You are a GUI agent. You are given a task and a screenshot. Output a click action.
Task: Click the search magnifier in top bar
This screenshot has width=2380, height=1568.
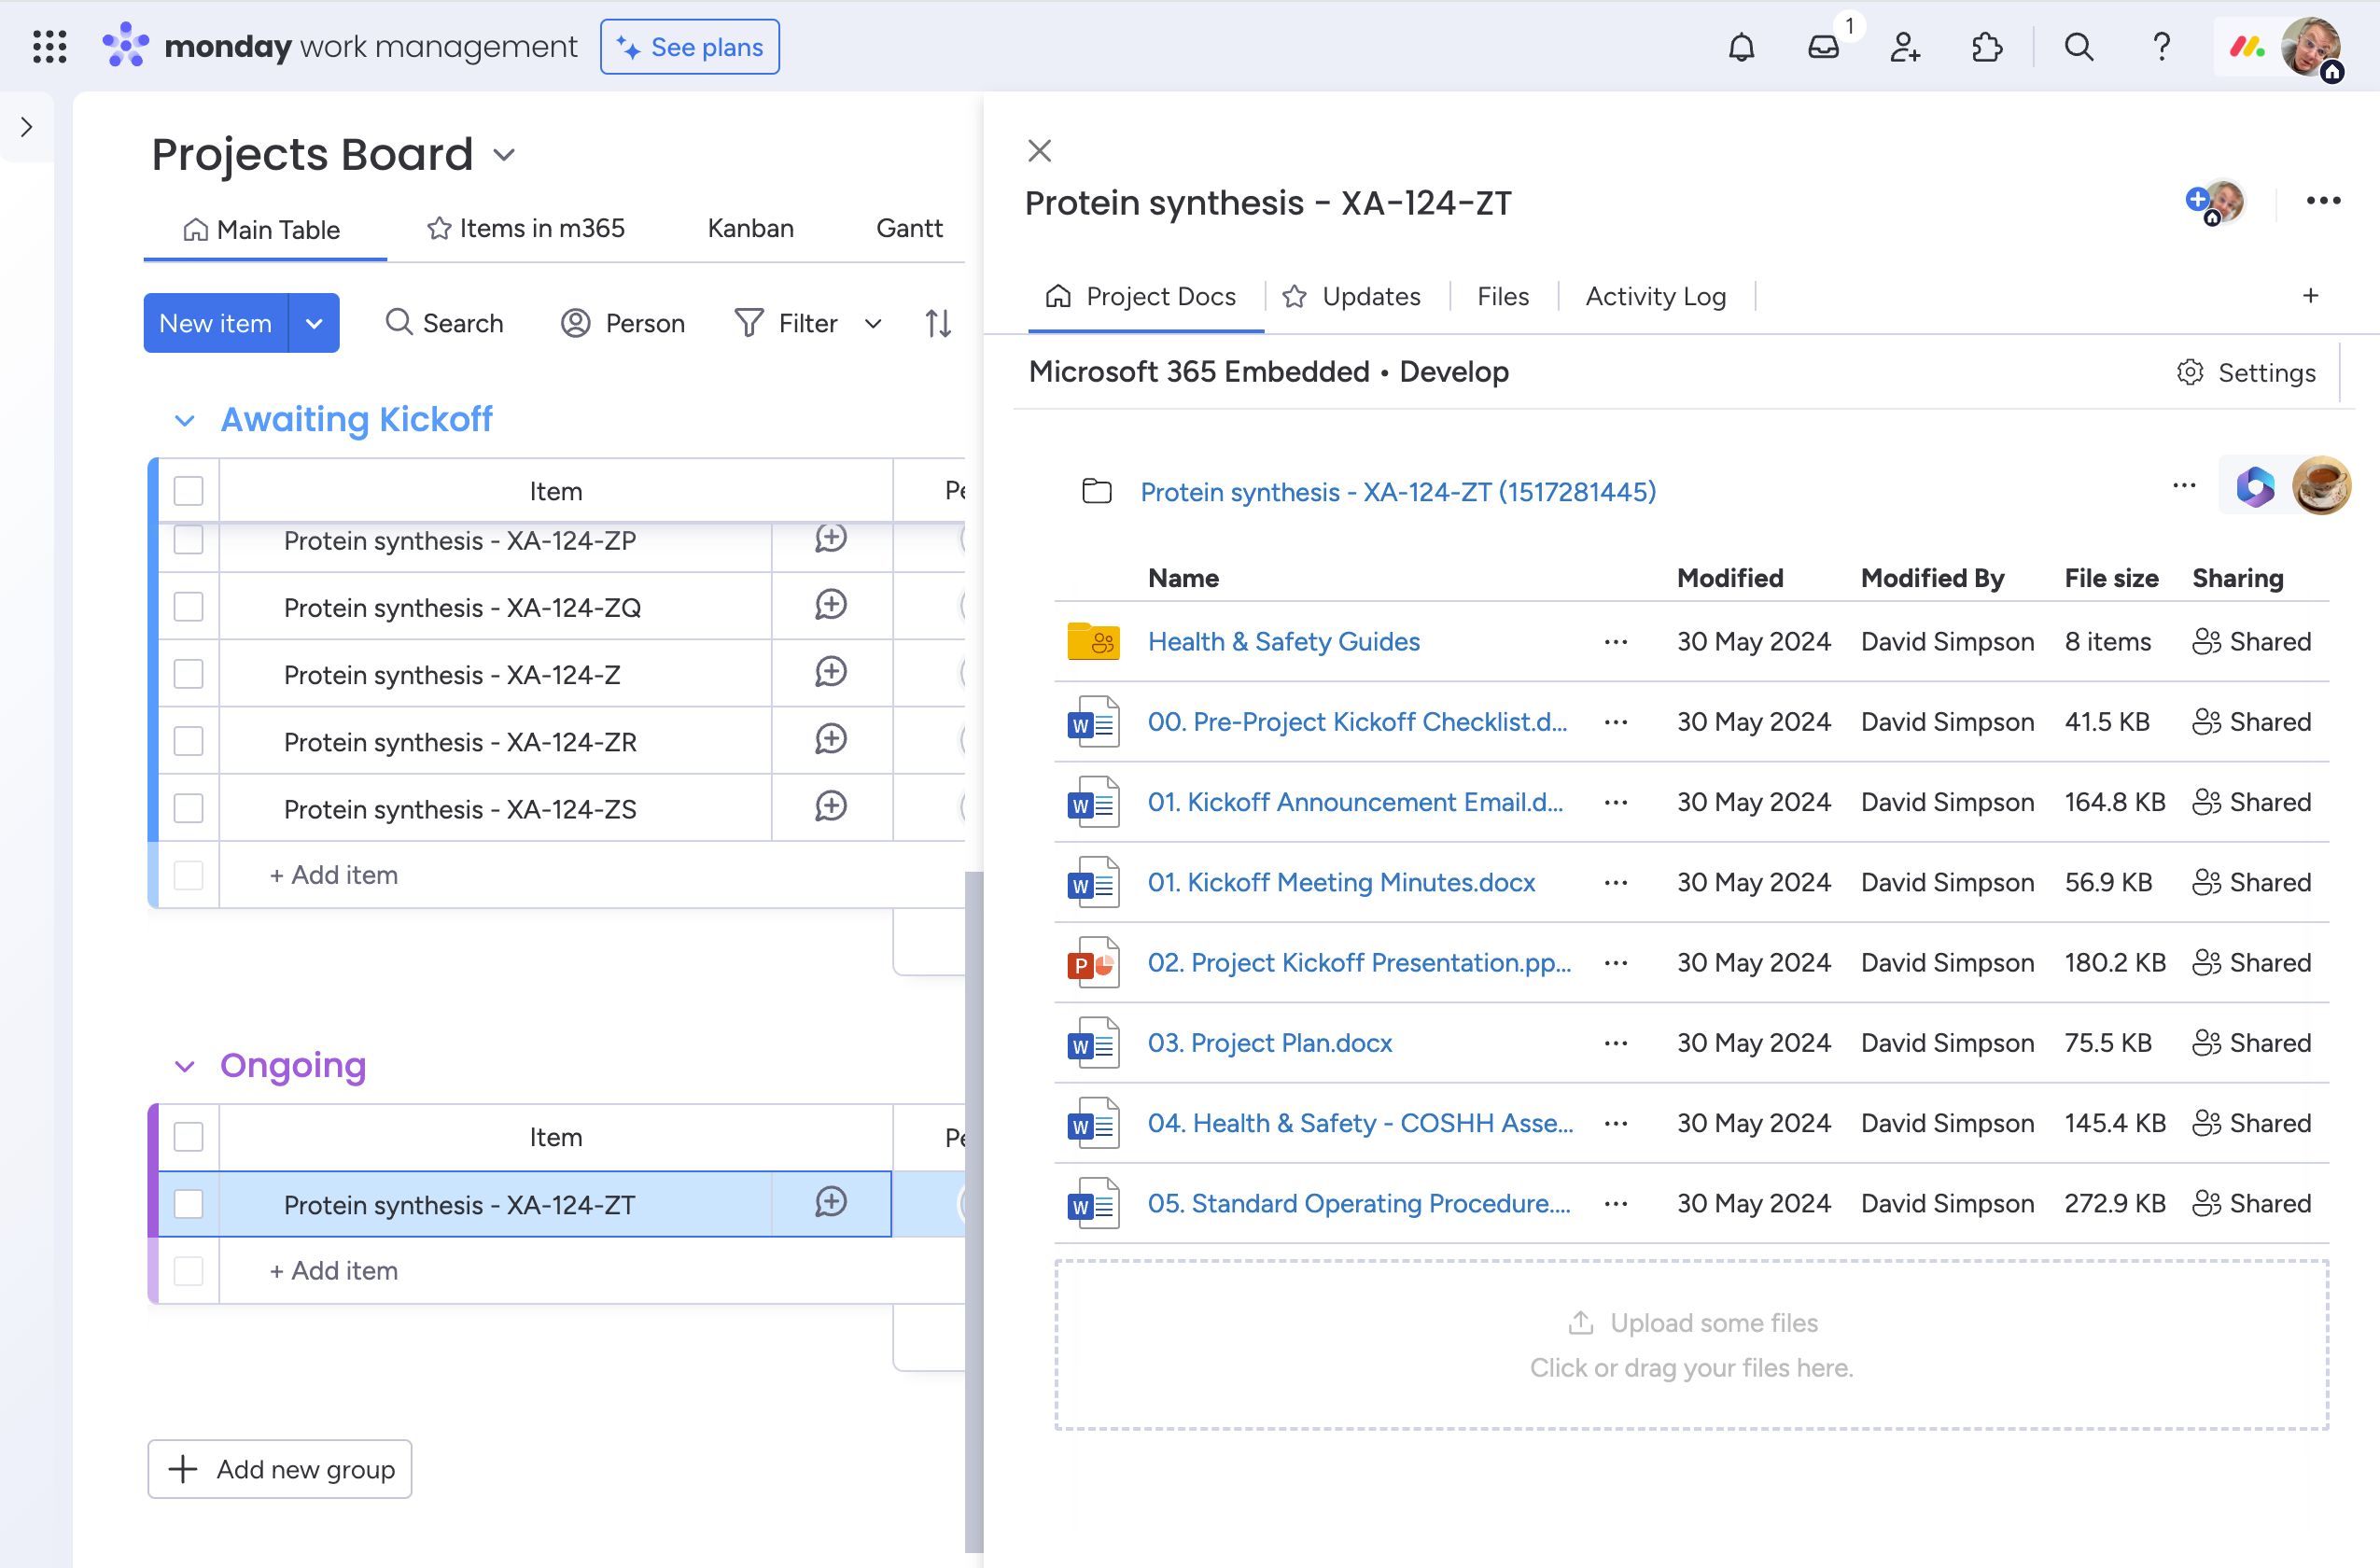(2079, 47)
